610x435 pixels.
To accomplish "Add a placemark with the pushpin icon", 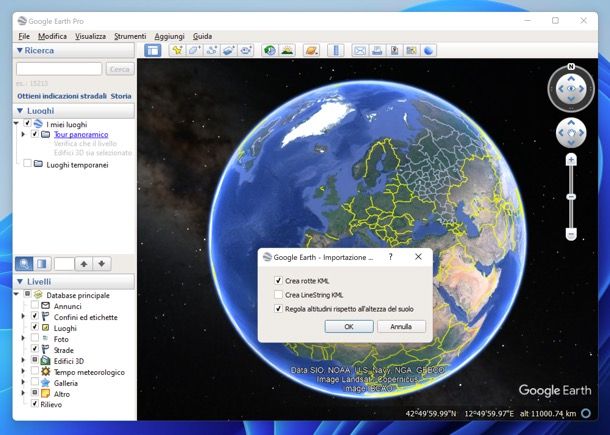I will pos(177,50).
